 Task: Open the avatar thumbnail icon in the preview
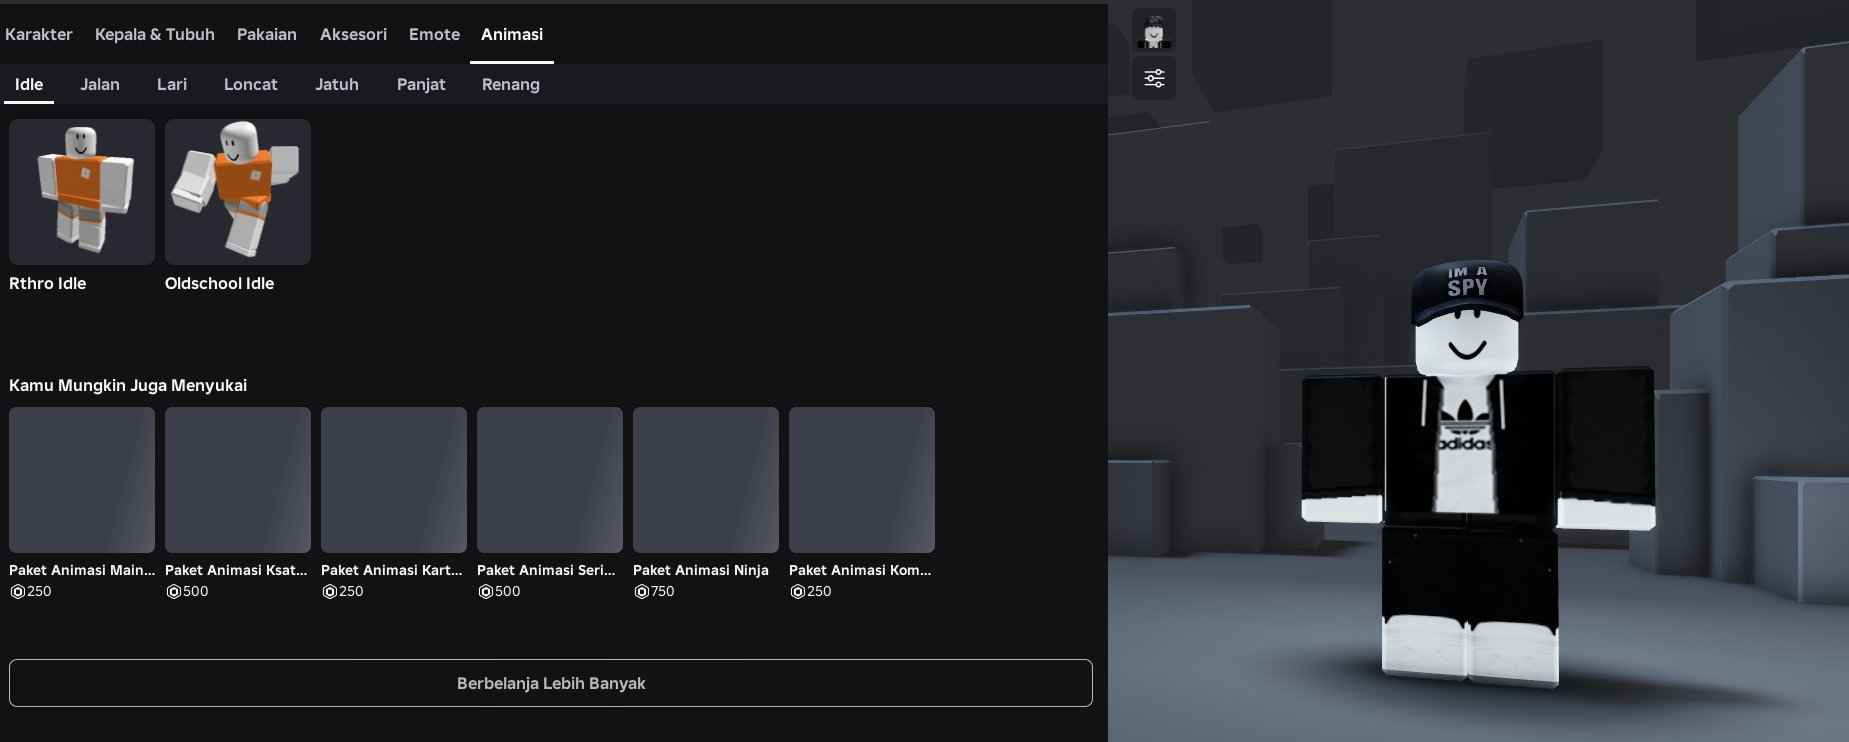(x=1154, y=31)
